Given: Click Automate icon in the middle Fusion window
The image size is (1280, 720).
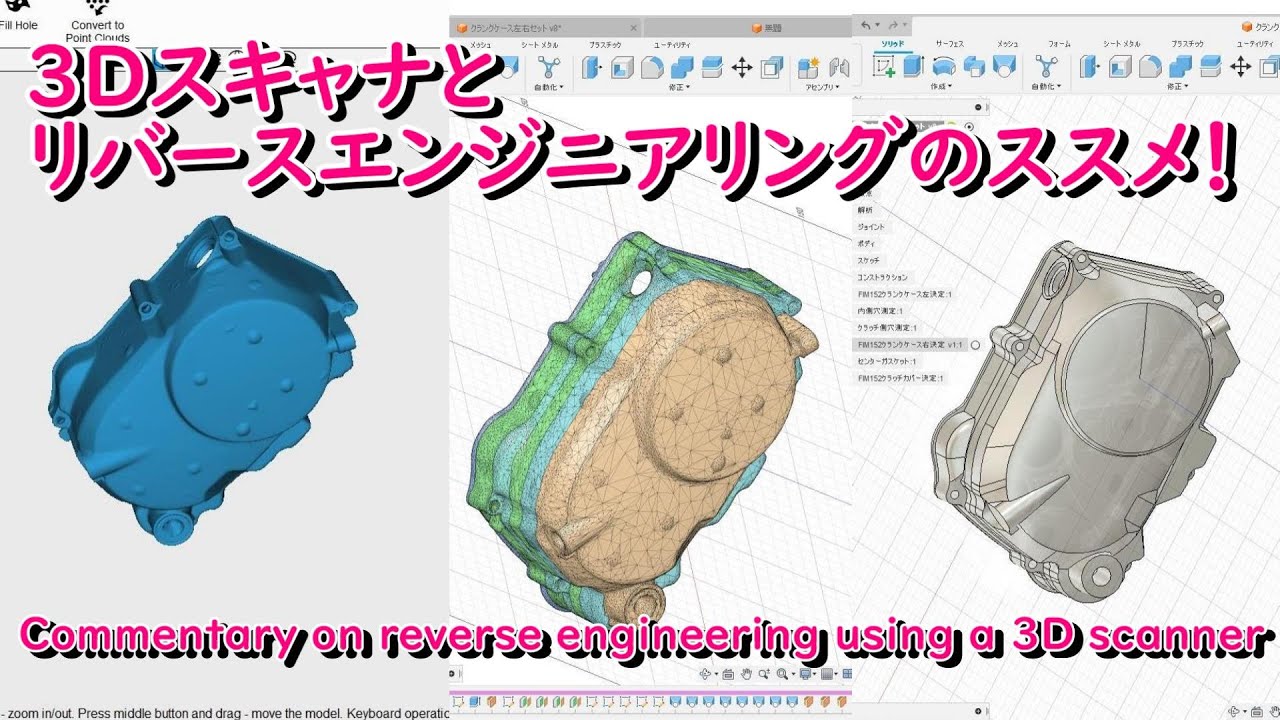Looking at the screenshot, I should coord(548,67).
